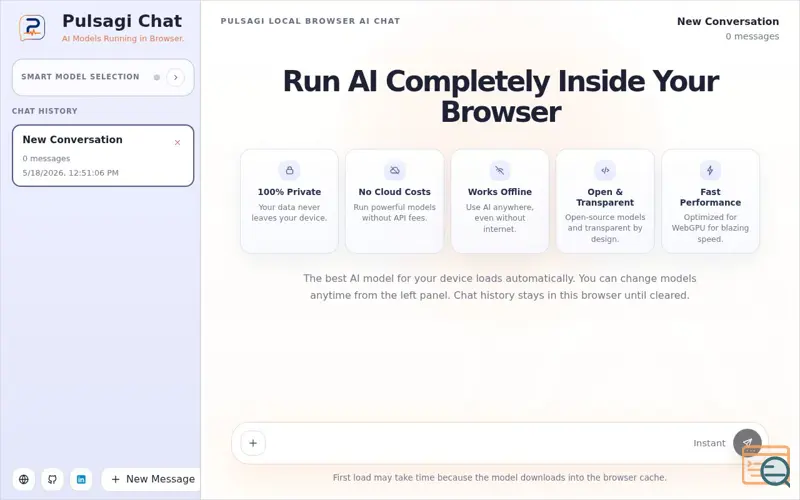The width and height of the screenshot is (800, 500).
Task: Click the lightning icon on Fast Performance
Action: 710,170
